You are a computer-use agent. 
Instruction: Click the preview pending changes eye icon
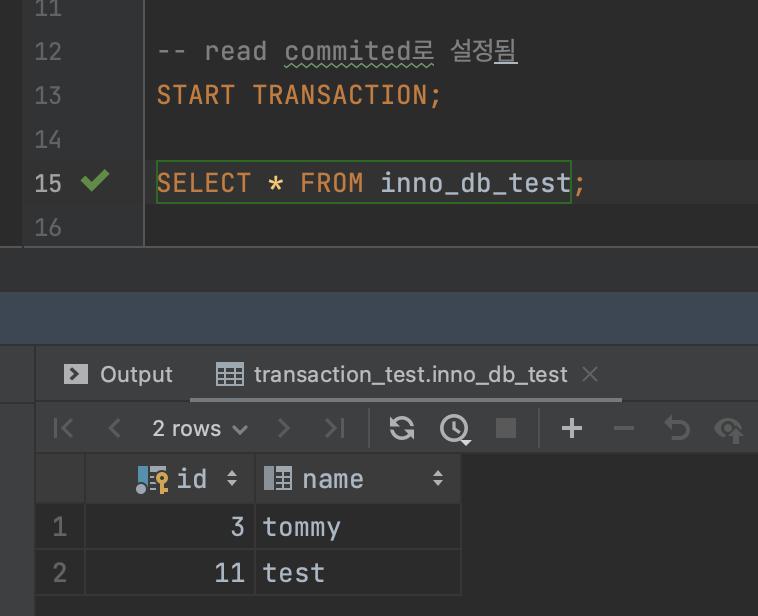click(729, 429)
